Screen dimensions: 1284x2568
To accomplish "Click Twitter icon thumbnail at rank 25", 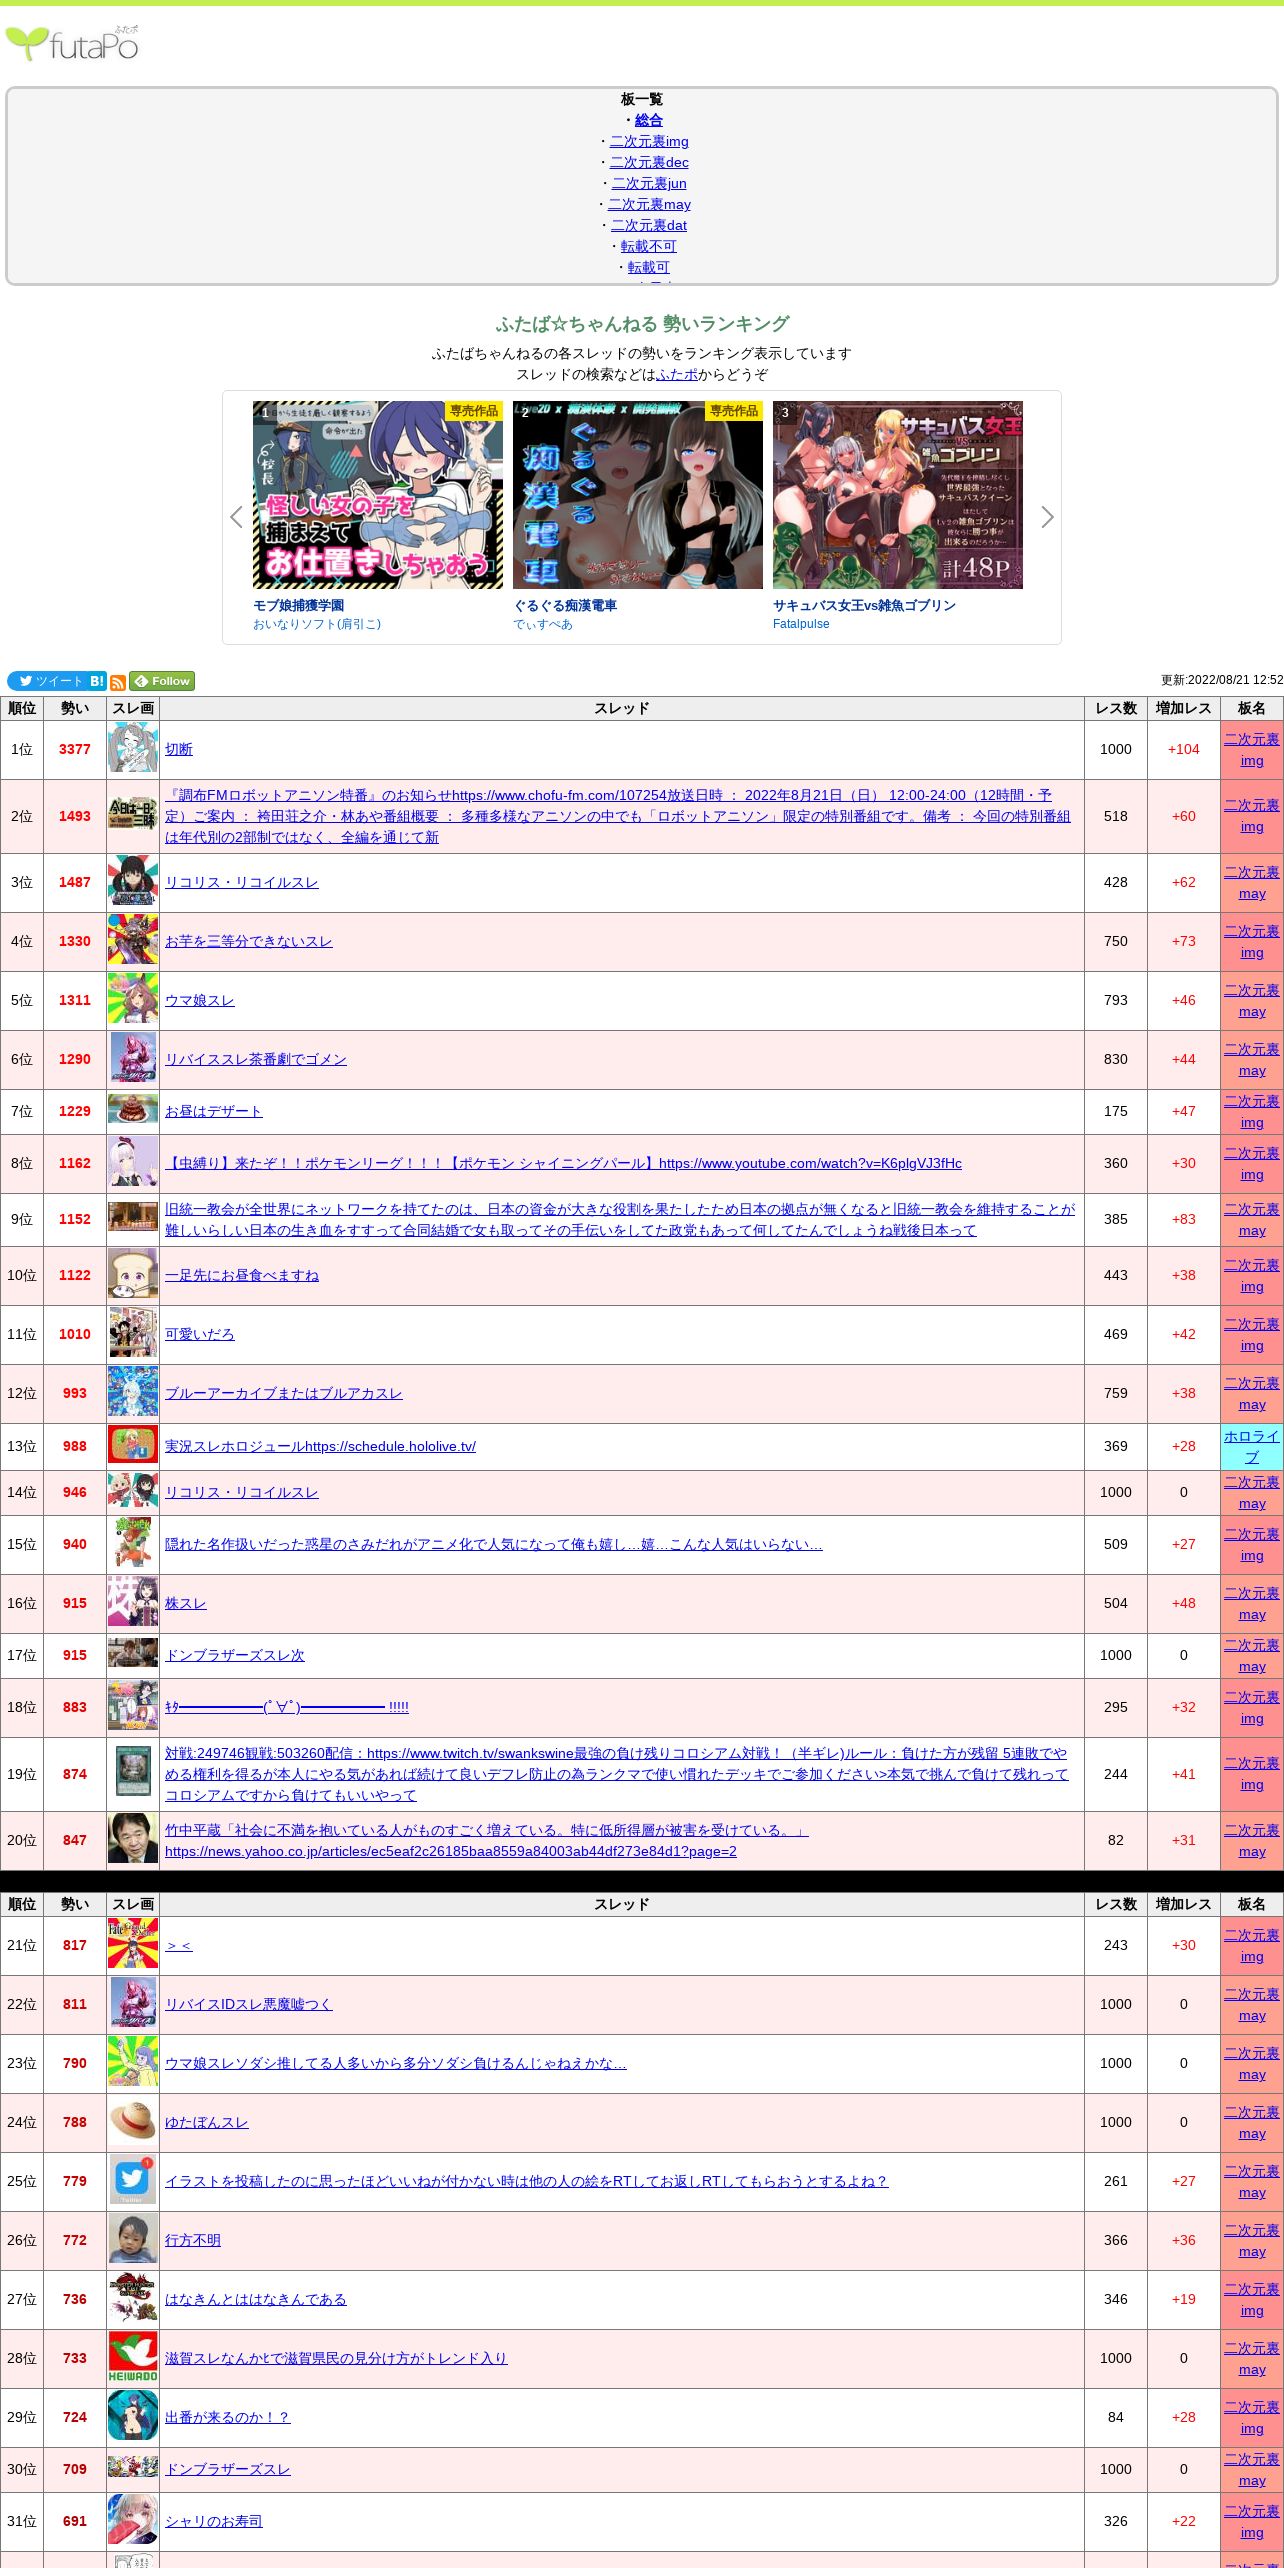I will pos(133,2181).
